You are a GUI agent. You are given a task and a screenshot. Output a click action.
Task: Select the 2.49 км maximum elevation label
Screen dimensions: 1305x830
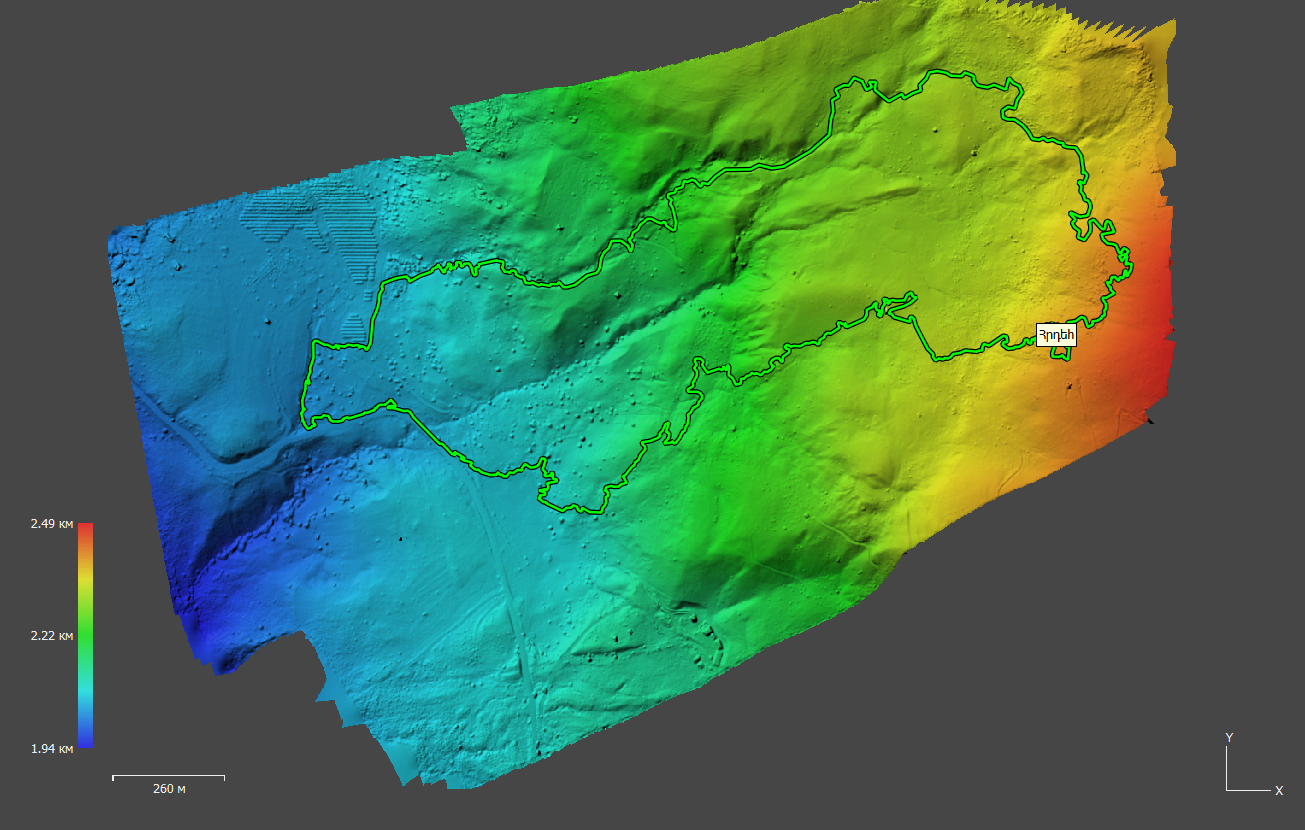coord(52,524)
